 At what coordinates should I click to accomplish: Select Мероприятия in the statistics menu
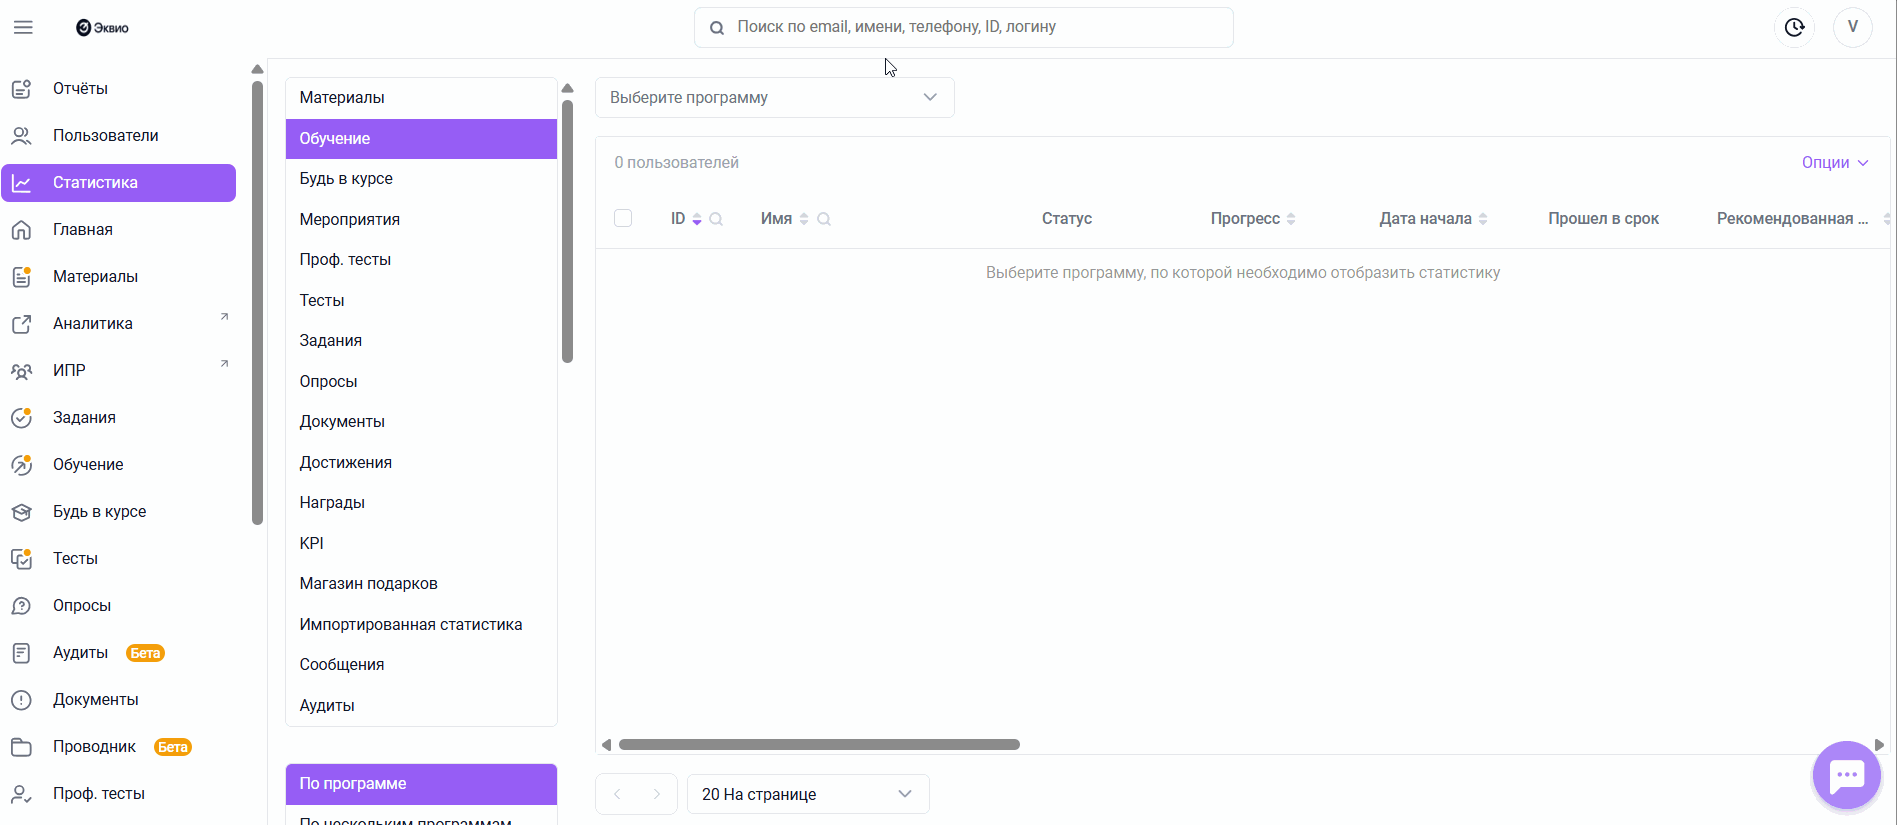pos(350,219)
